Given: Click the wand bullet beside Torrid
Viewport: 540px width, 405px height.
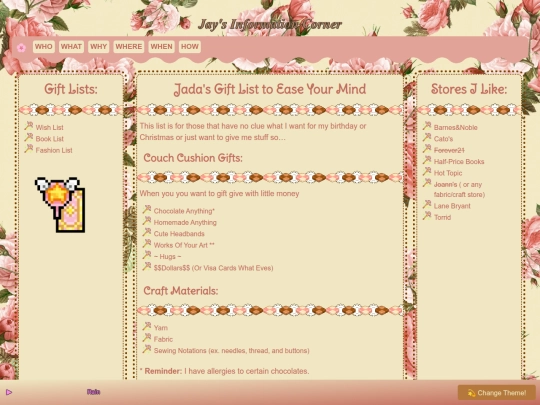Looking at the screenshot, I should 427,216.
